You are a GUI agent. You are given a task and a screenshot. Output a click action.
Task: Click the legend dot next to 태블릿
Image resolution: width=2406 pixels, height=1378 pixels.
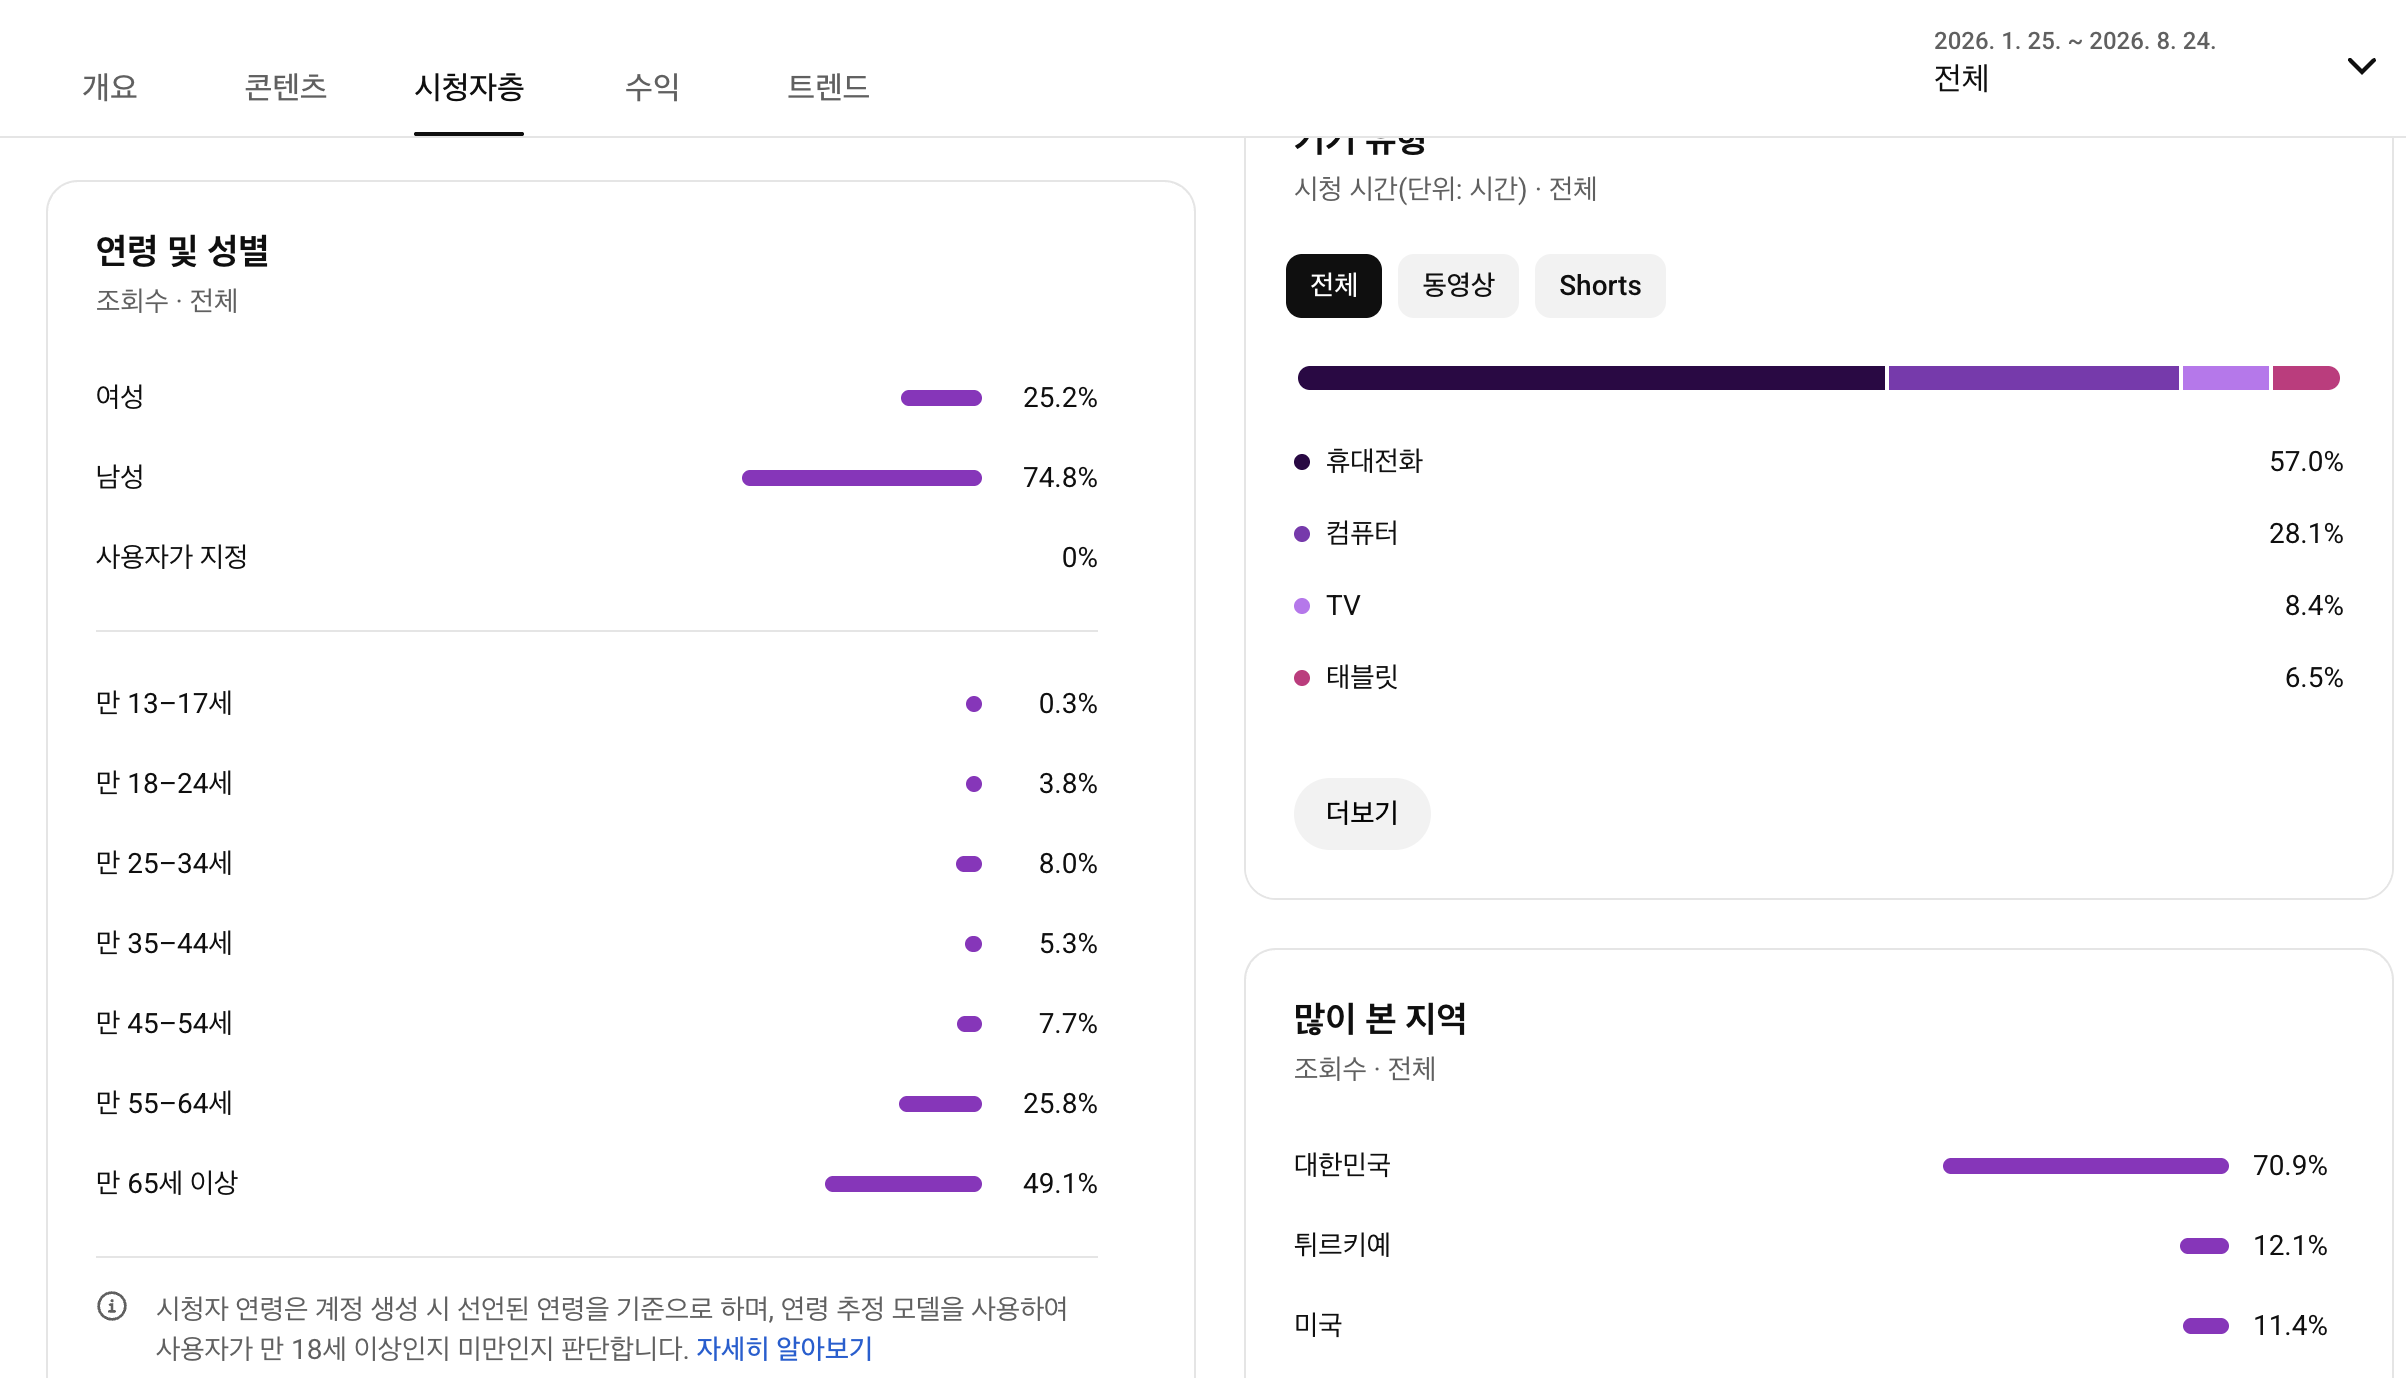(1302, 678)
